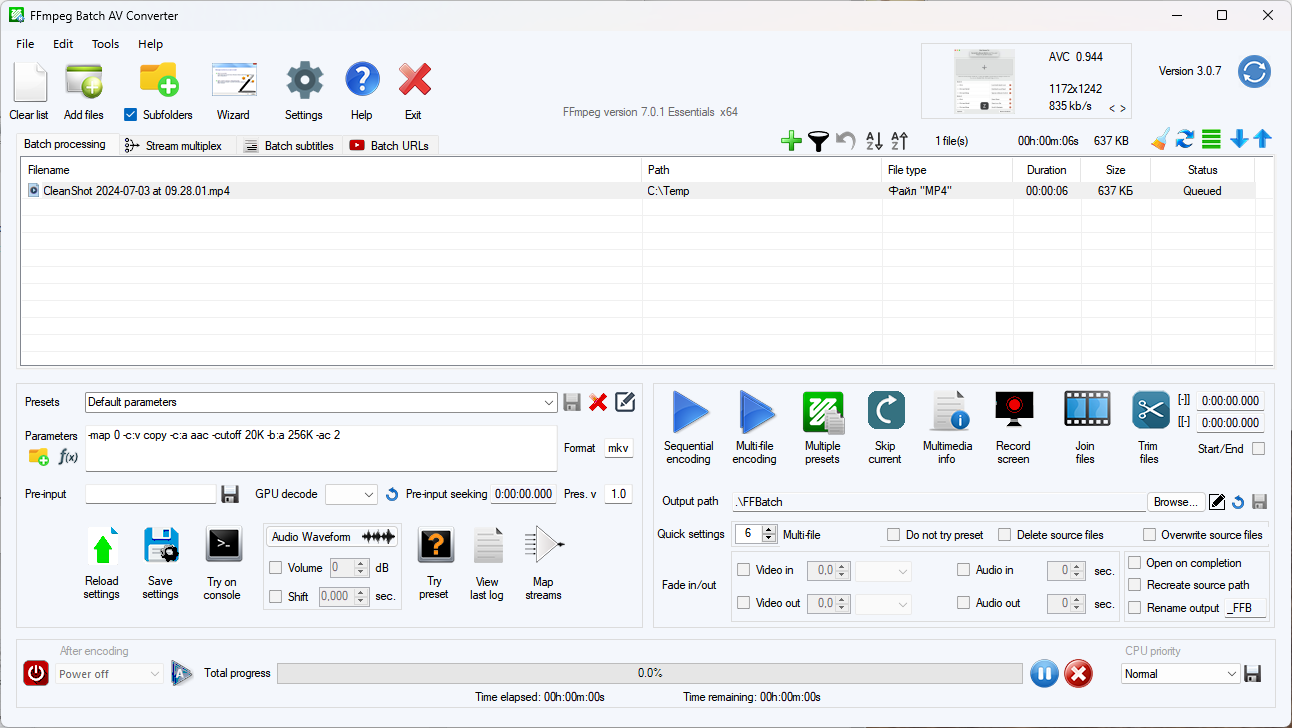Start Multi-file encoding
Screen dimensions: 1292x728
click(755, 411)
